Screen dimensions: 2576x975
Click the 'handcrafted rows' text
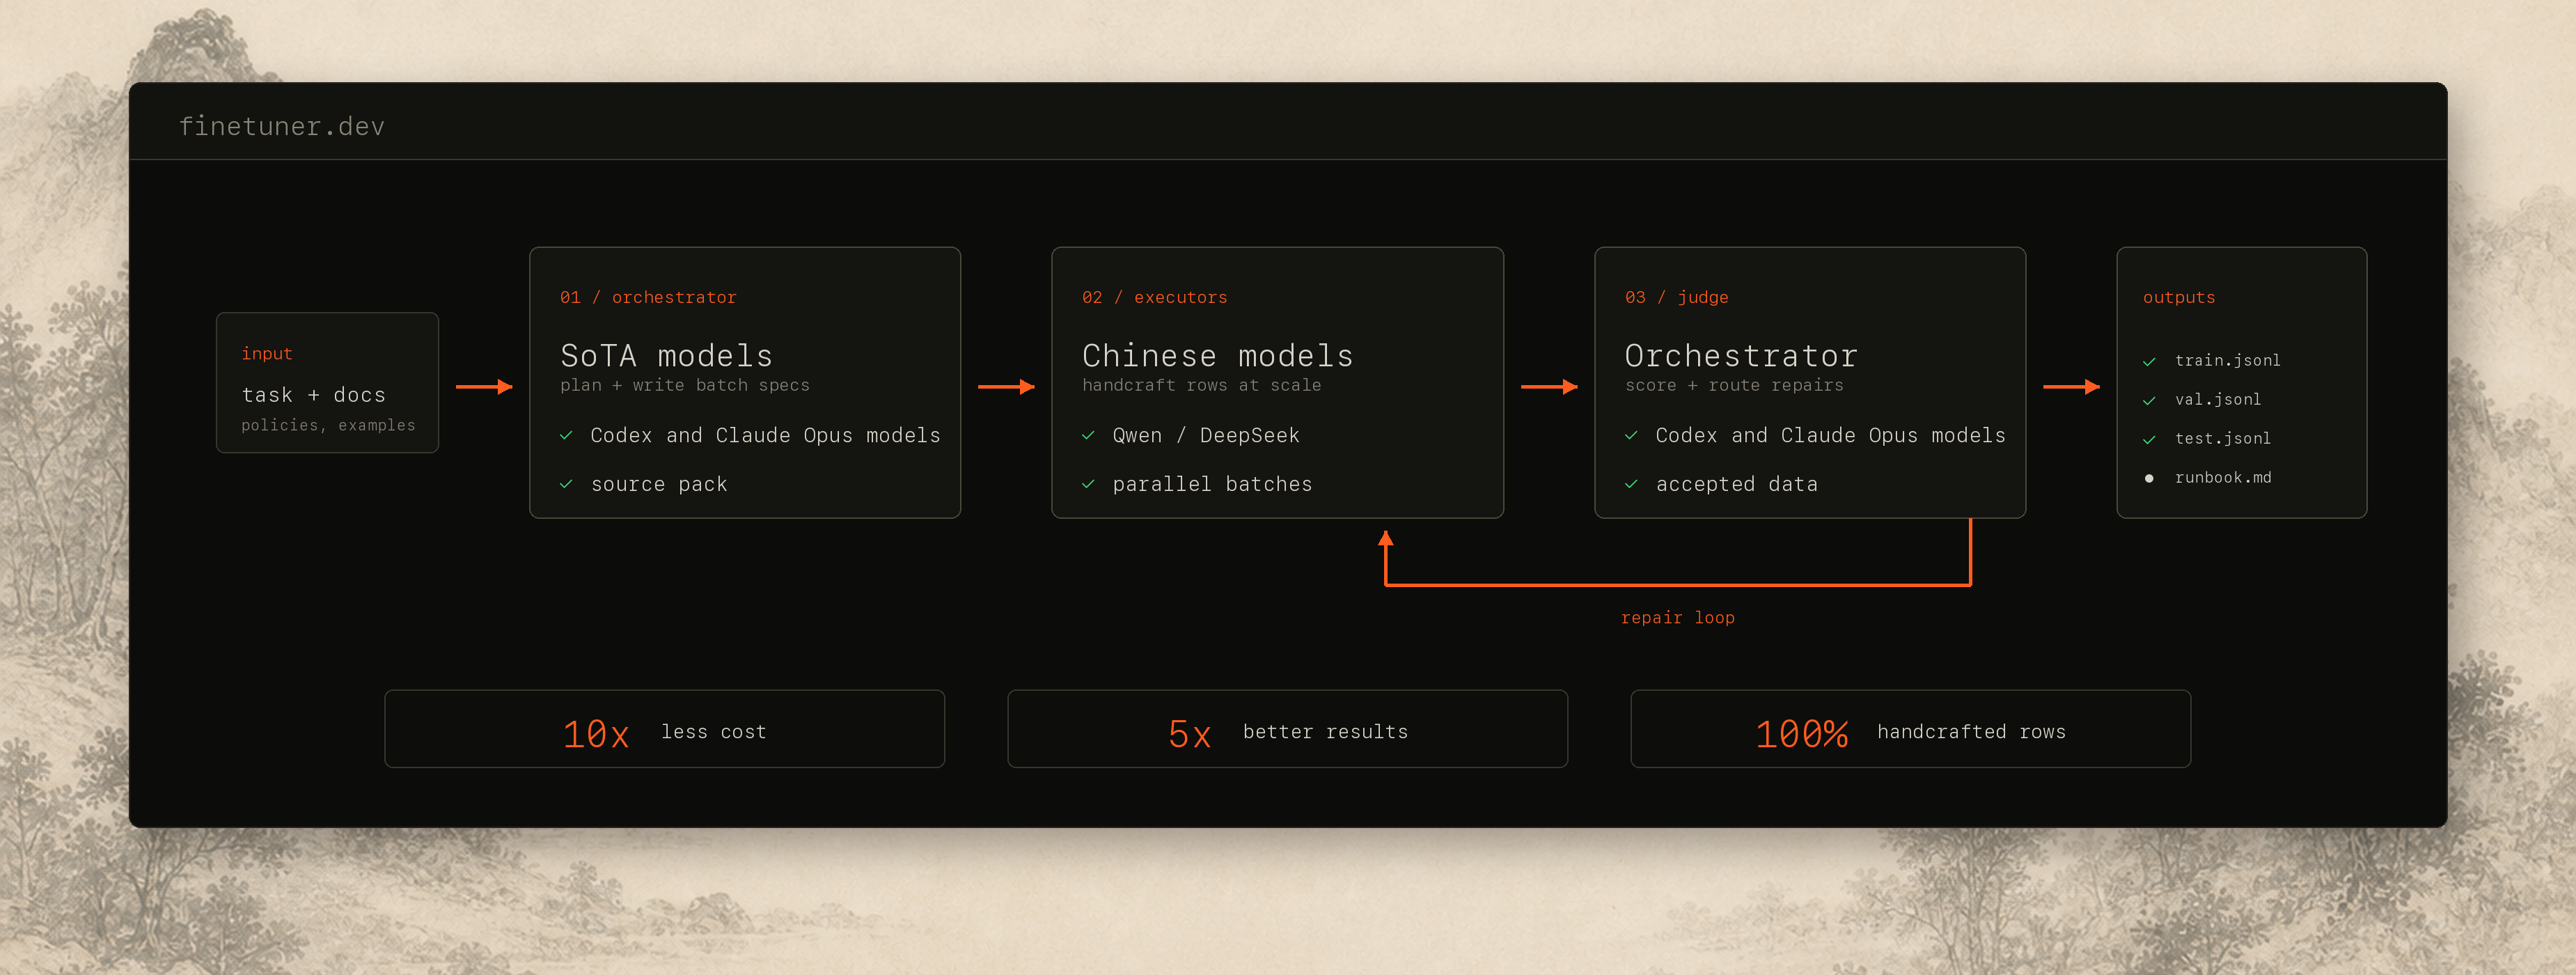[x=1972, y=732]
